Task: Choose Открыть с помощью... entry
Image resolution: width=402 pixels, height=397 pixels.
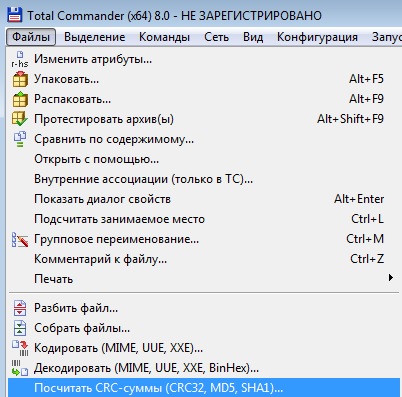Action: (x=204, y=159)
